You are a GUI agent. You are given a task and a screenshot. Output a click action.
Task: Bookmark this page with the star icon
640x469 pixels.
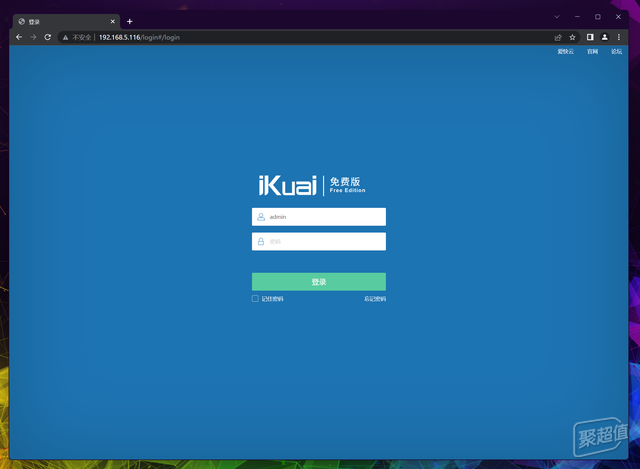pos(572,38)
